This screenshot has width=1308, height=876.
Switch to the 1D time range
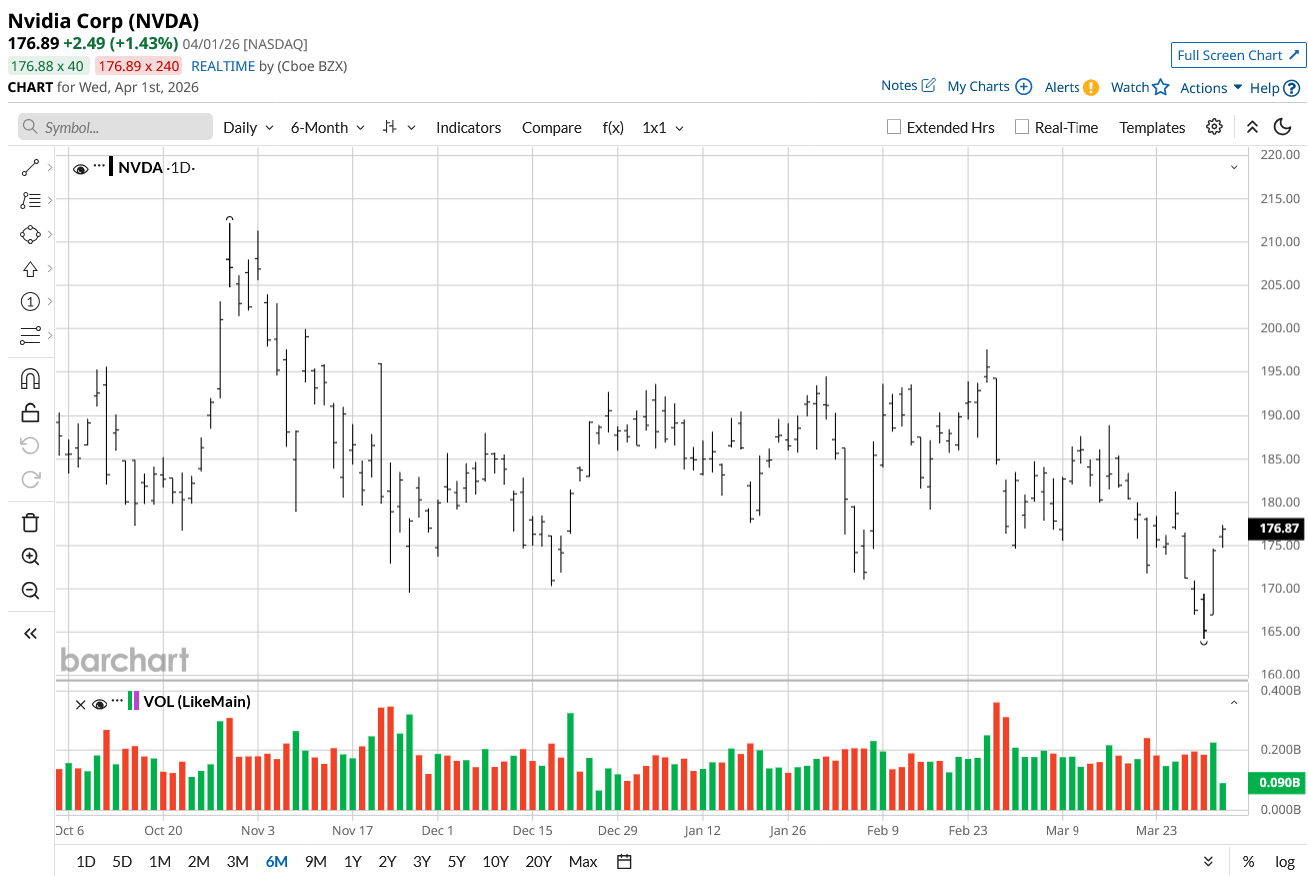[86, 861]
